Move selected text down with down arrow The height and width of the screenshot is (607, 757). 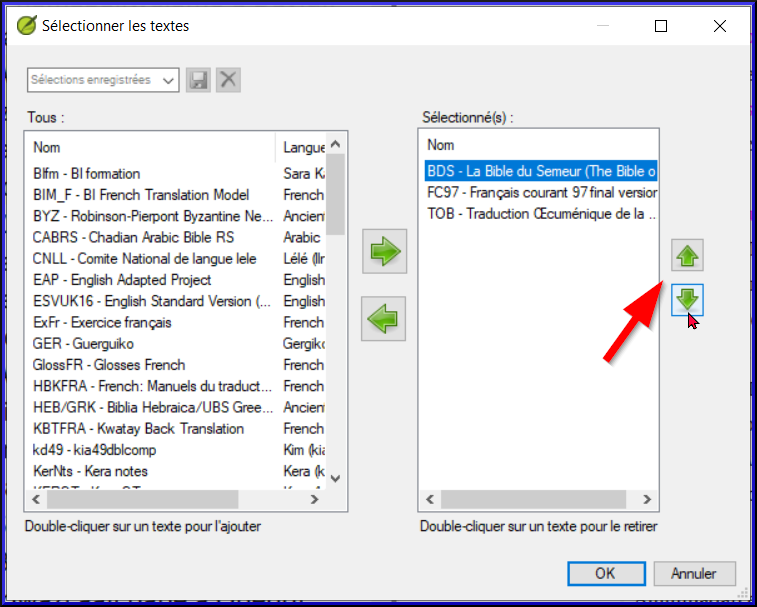(687, 300)
